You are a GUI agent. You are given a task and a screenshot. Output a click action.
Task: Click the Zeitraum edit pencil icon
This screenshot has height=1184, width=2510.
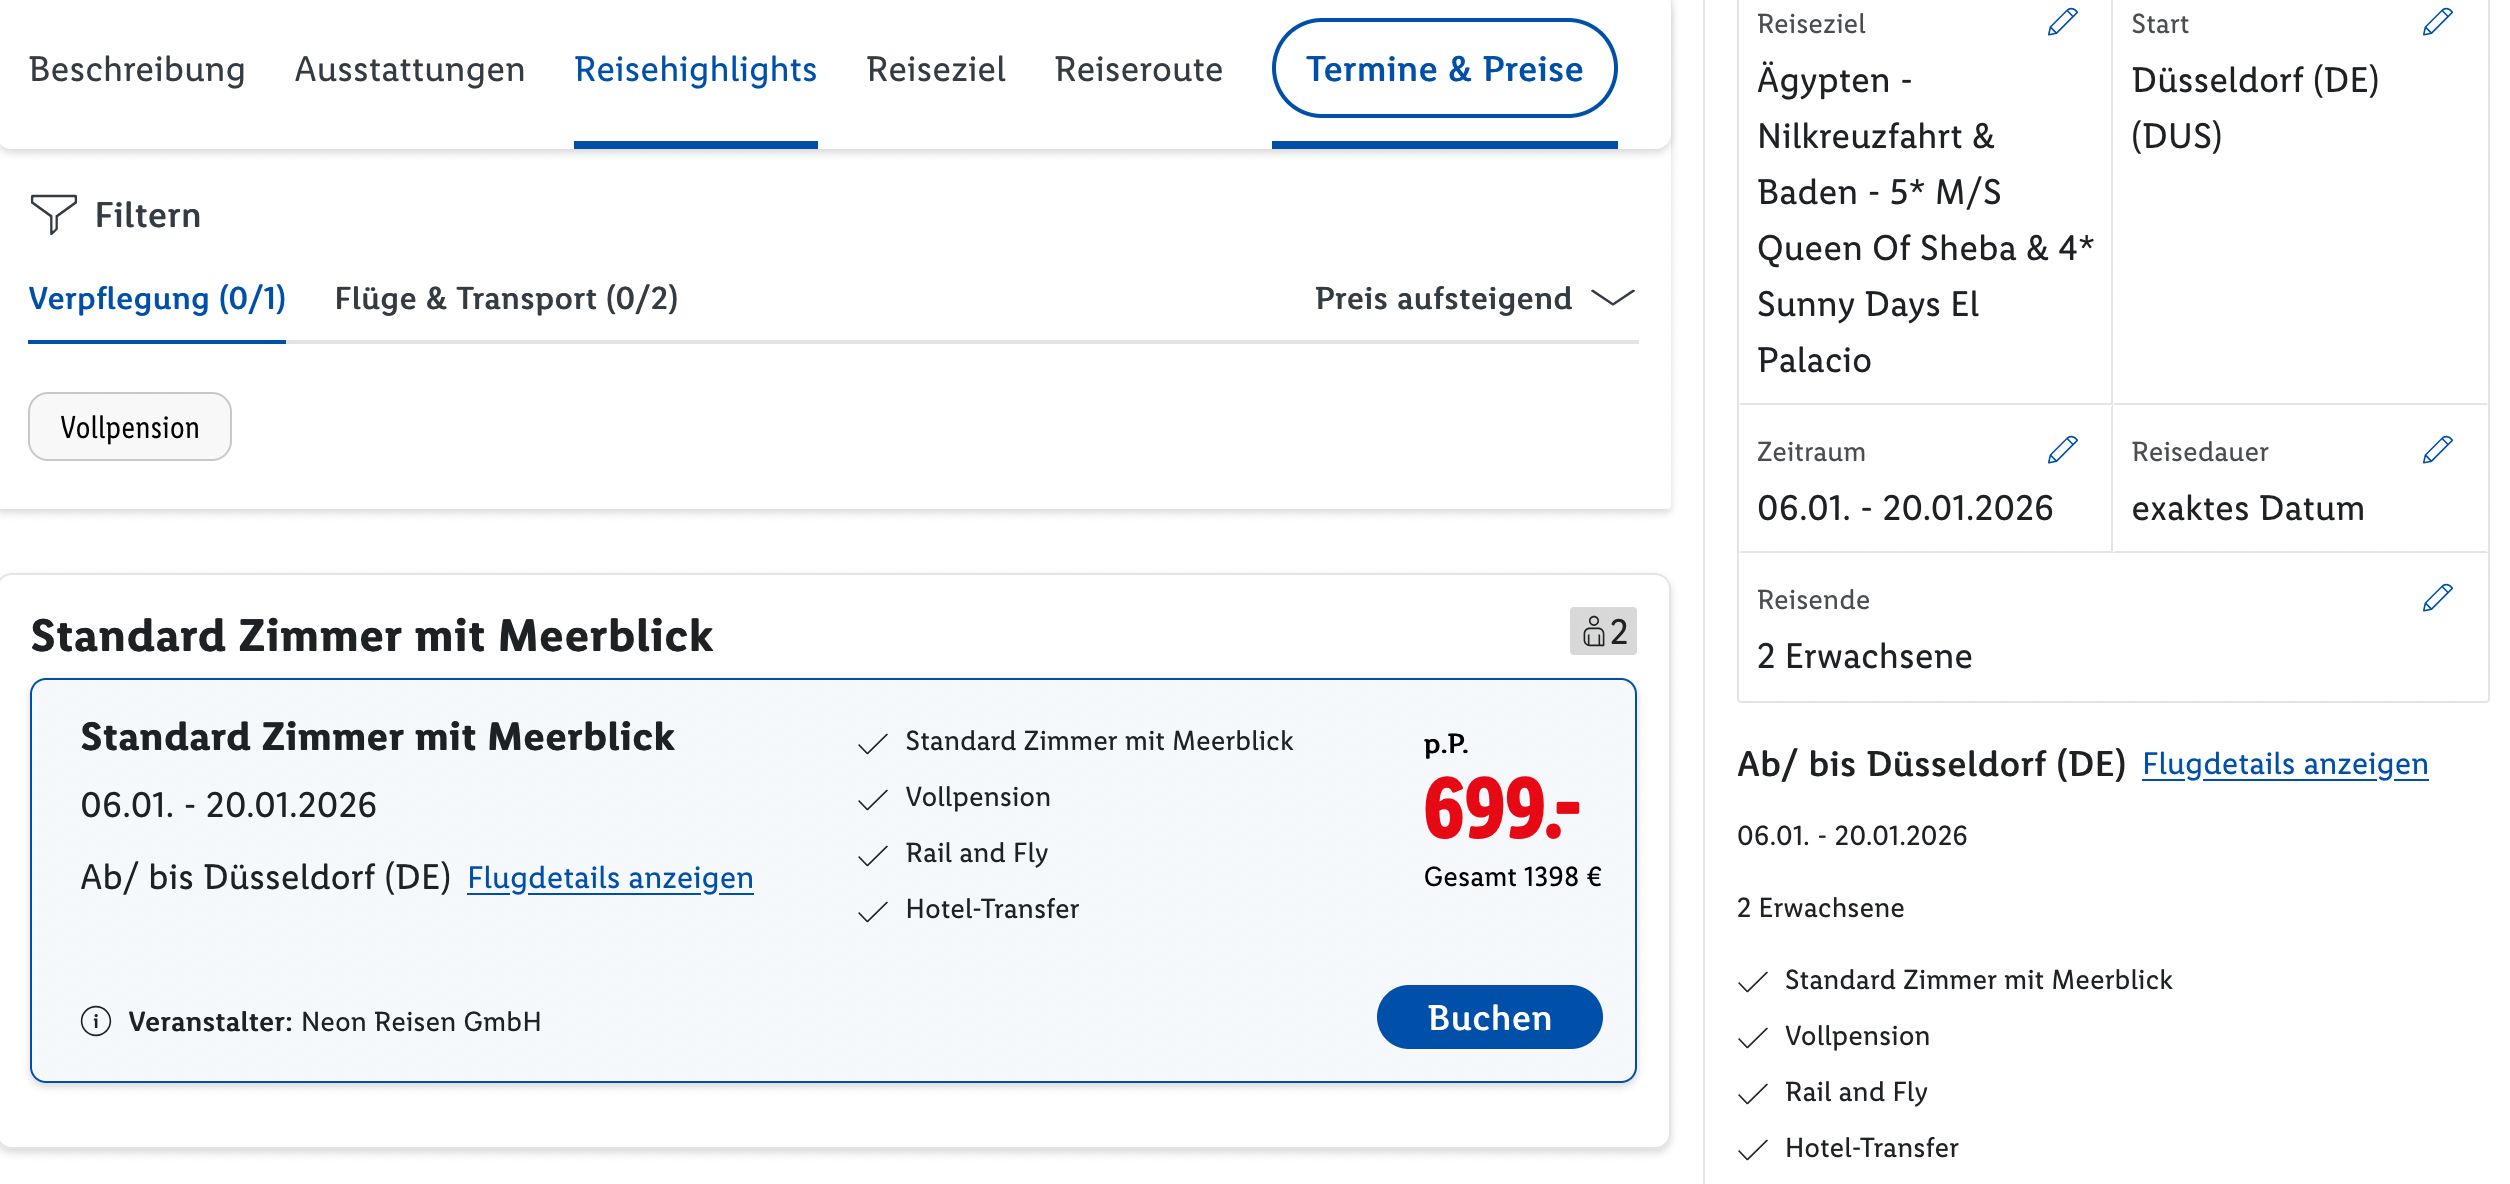tap(2062, 450)
